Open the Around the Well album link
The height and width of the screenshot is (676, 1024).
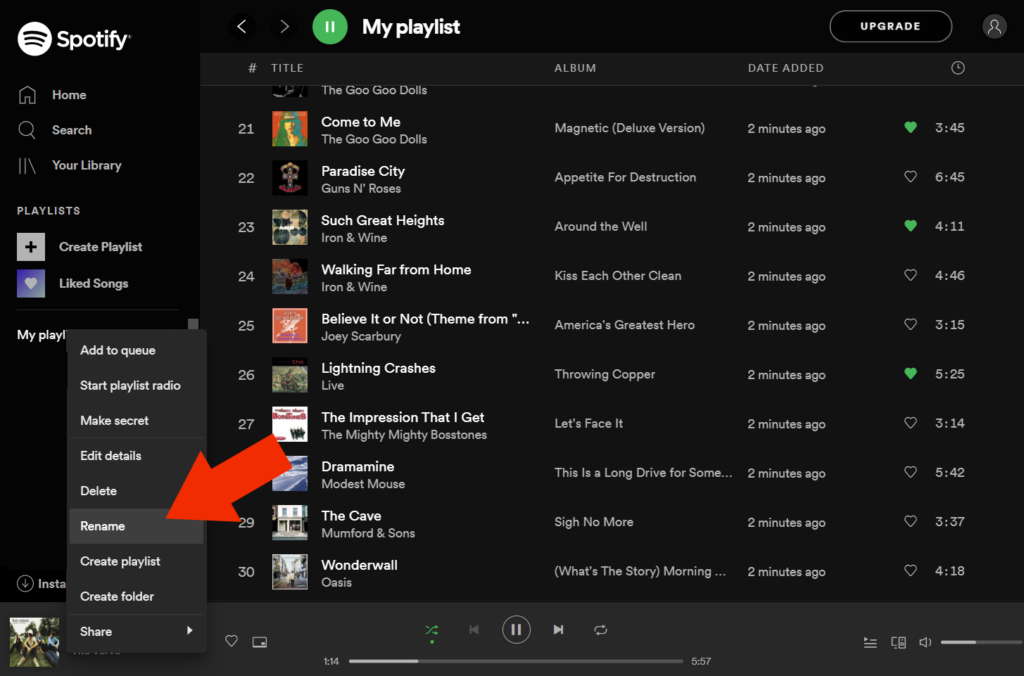click(601, 227)
